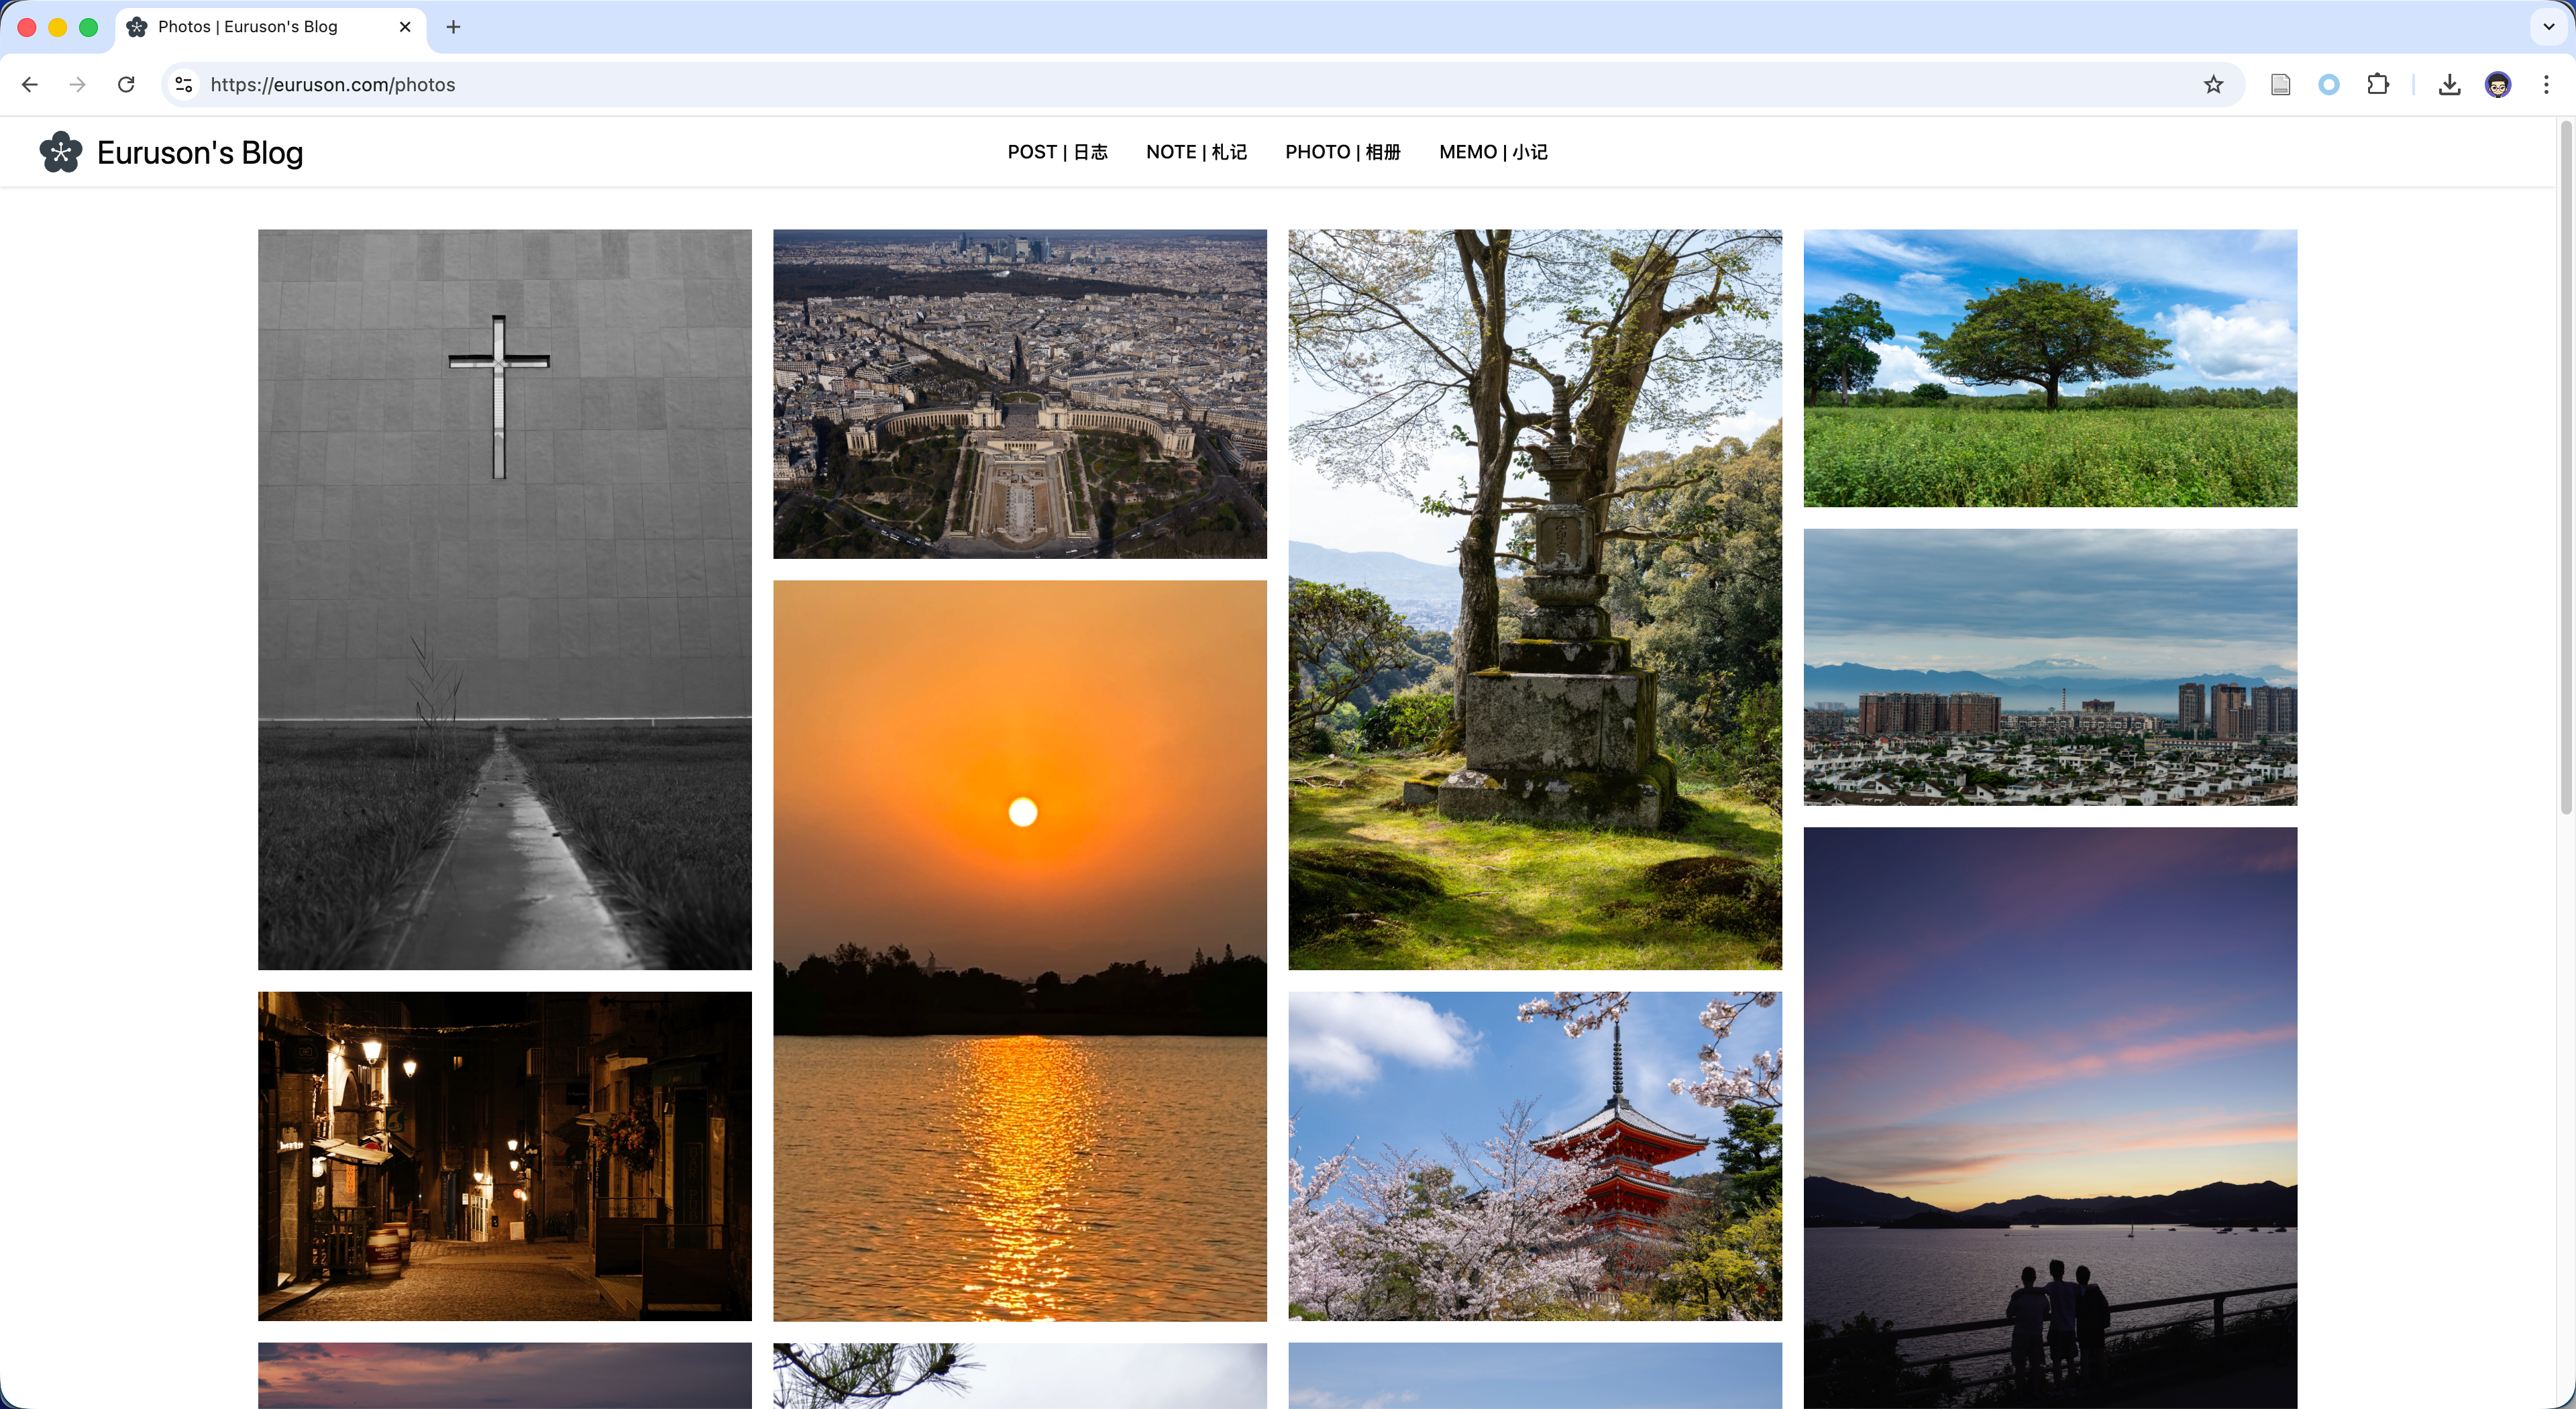
Task: Go to MEMO | 小记 section
Action: [1493, 152]
